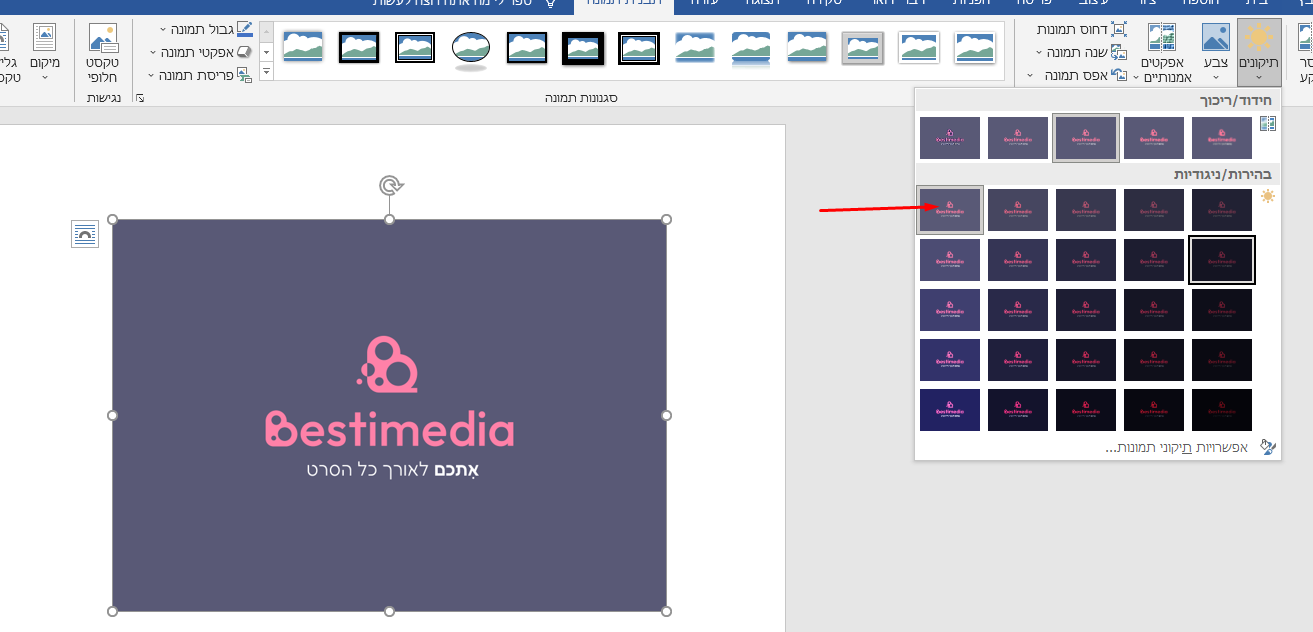1313x632 pixels.
Task: Click פריסת תמונה (Picture Layout)
Action: pos(201,75)
